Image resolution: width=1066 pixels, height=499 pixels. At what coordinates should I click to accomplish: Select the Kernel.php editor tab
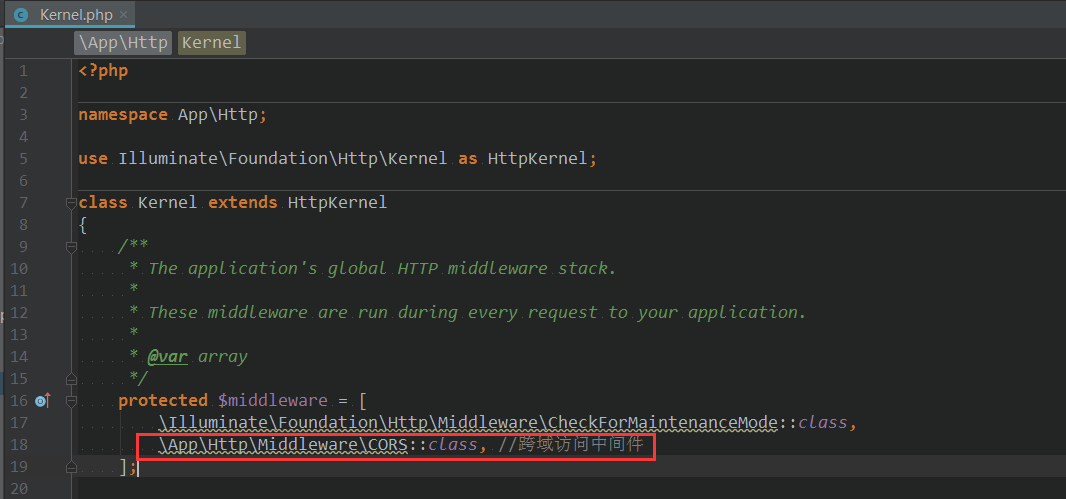[x=70, y=14]
